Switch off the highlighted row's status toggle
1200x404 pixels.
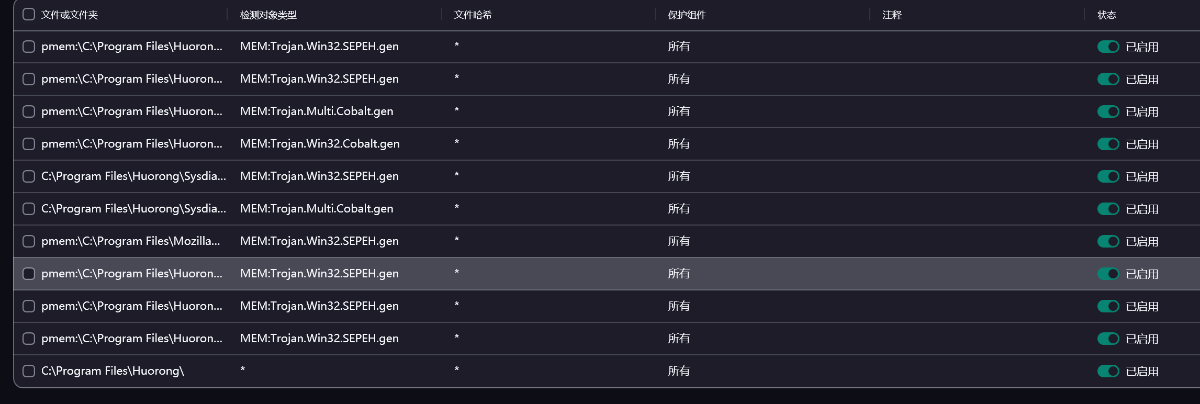[1107, 274]
